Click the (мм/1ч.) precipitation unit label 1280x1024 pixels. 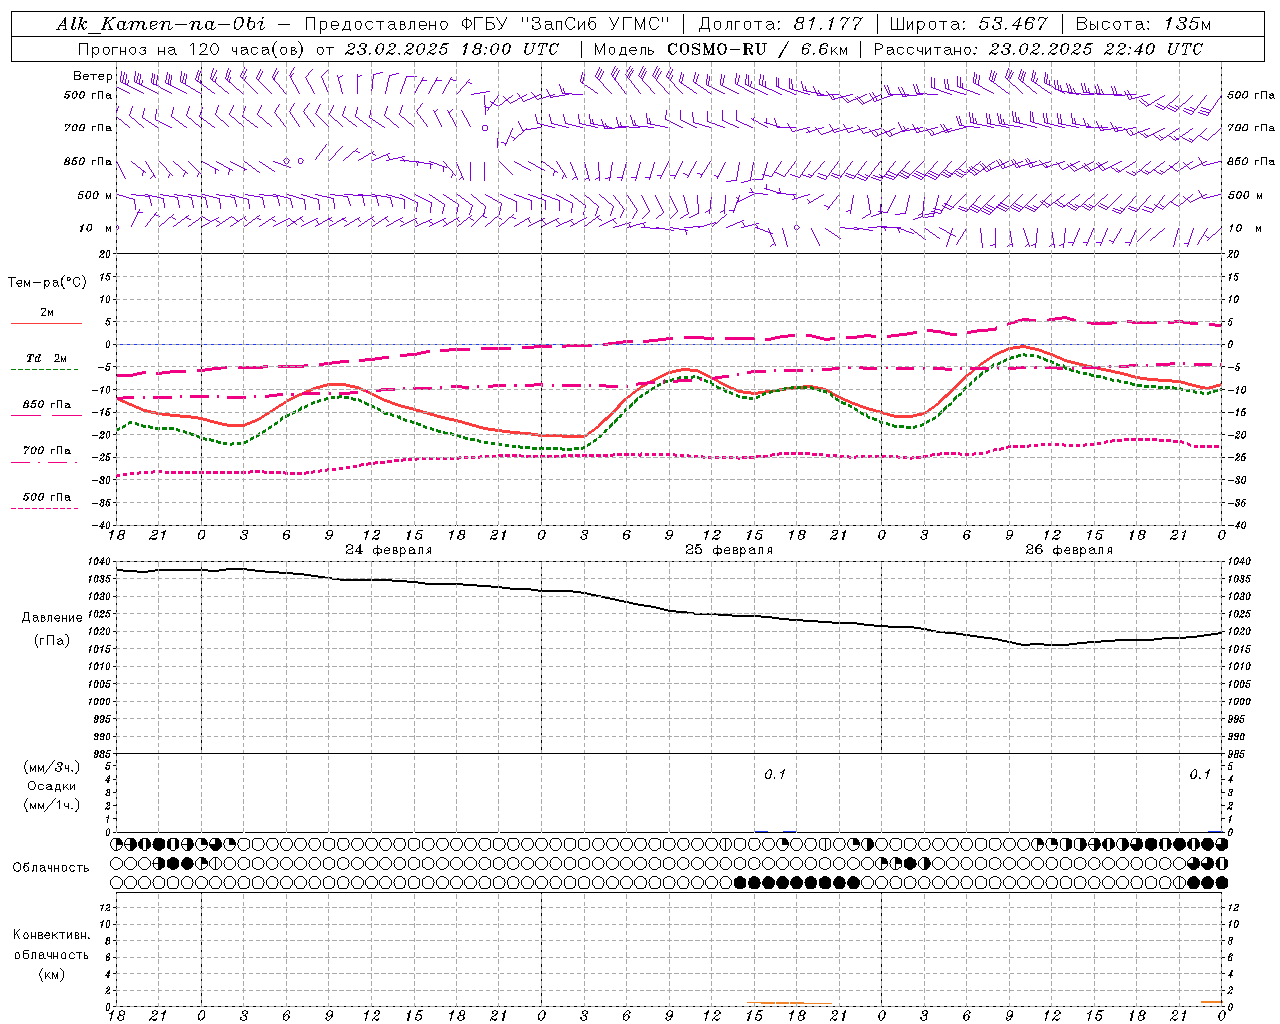(52, 805)
